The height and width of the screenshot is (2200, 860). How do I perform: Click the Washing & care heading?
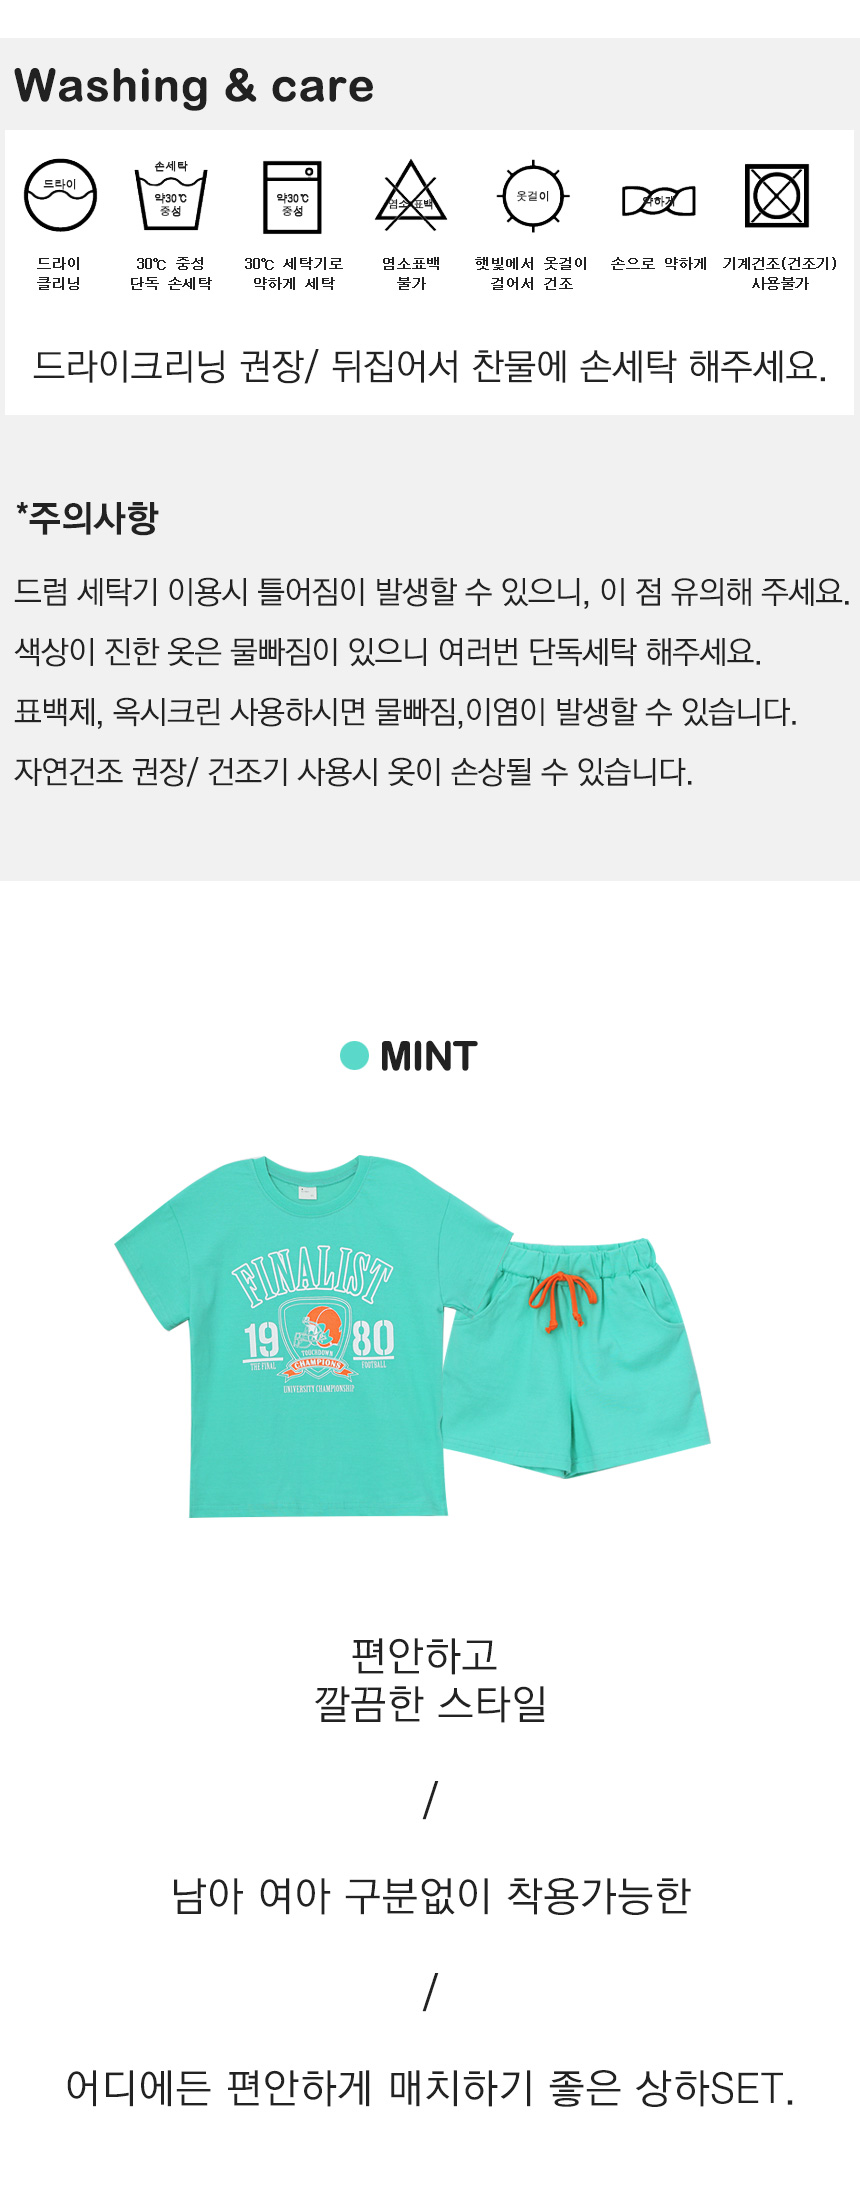pos(194,86)
